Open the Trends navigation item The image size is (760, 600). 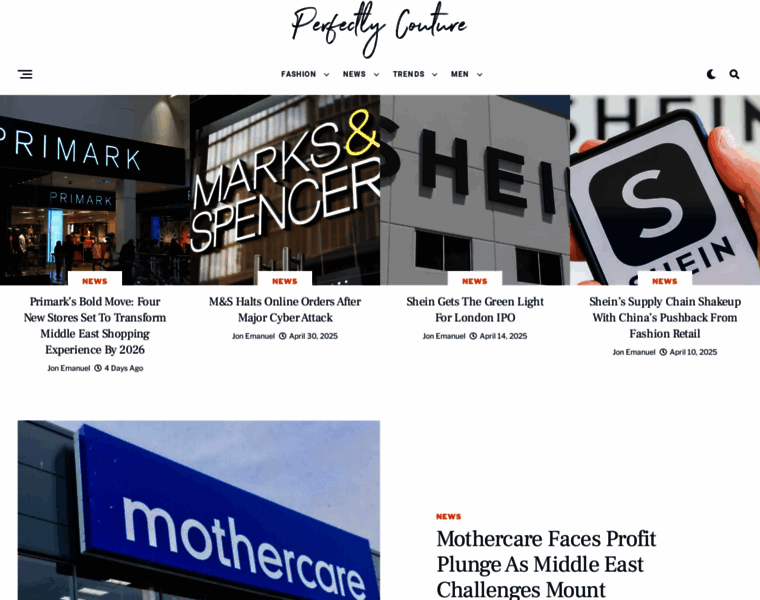409,74
